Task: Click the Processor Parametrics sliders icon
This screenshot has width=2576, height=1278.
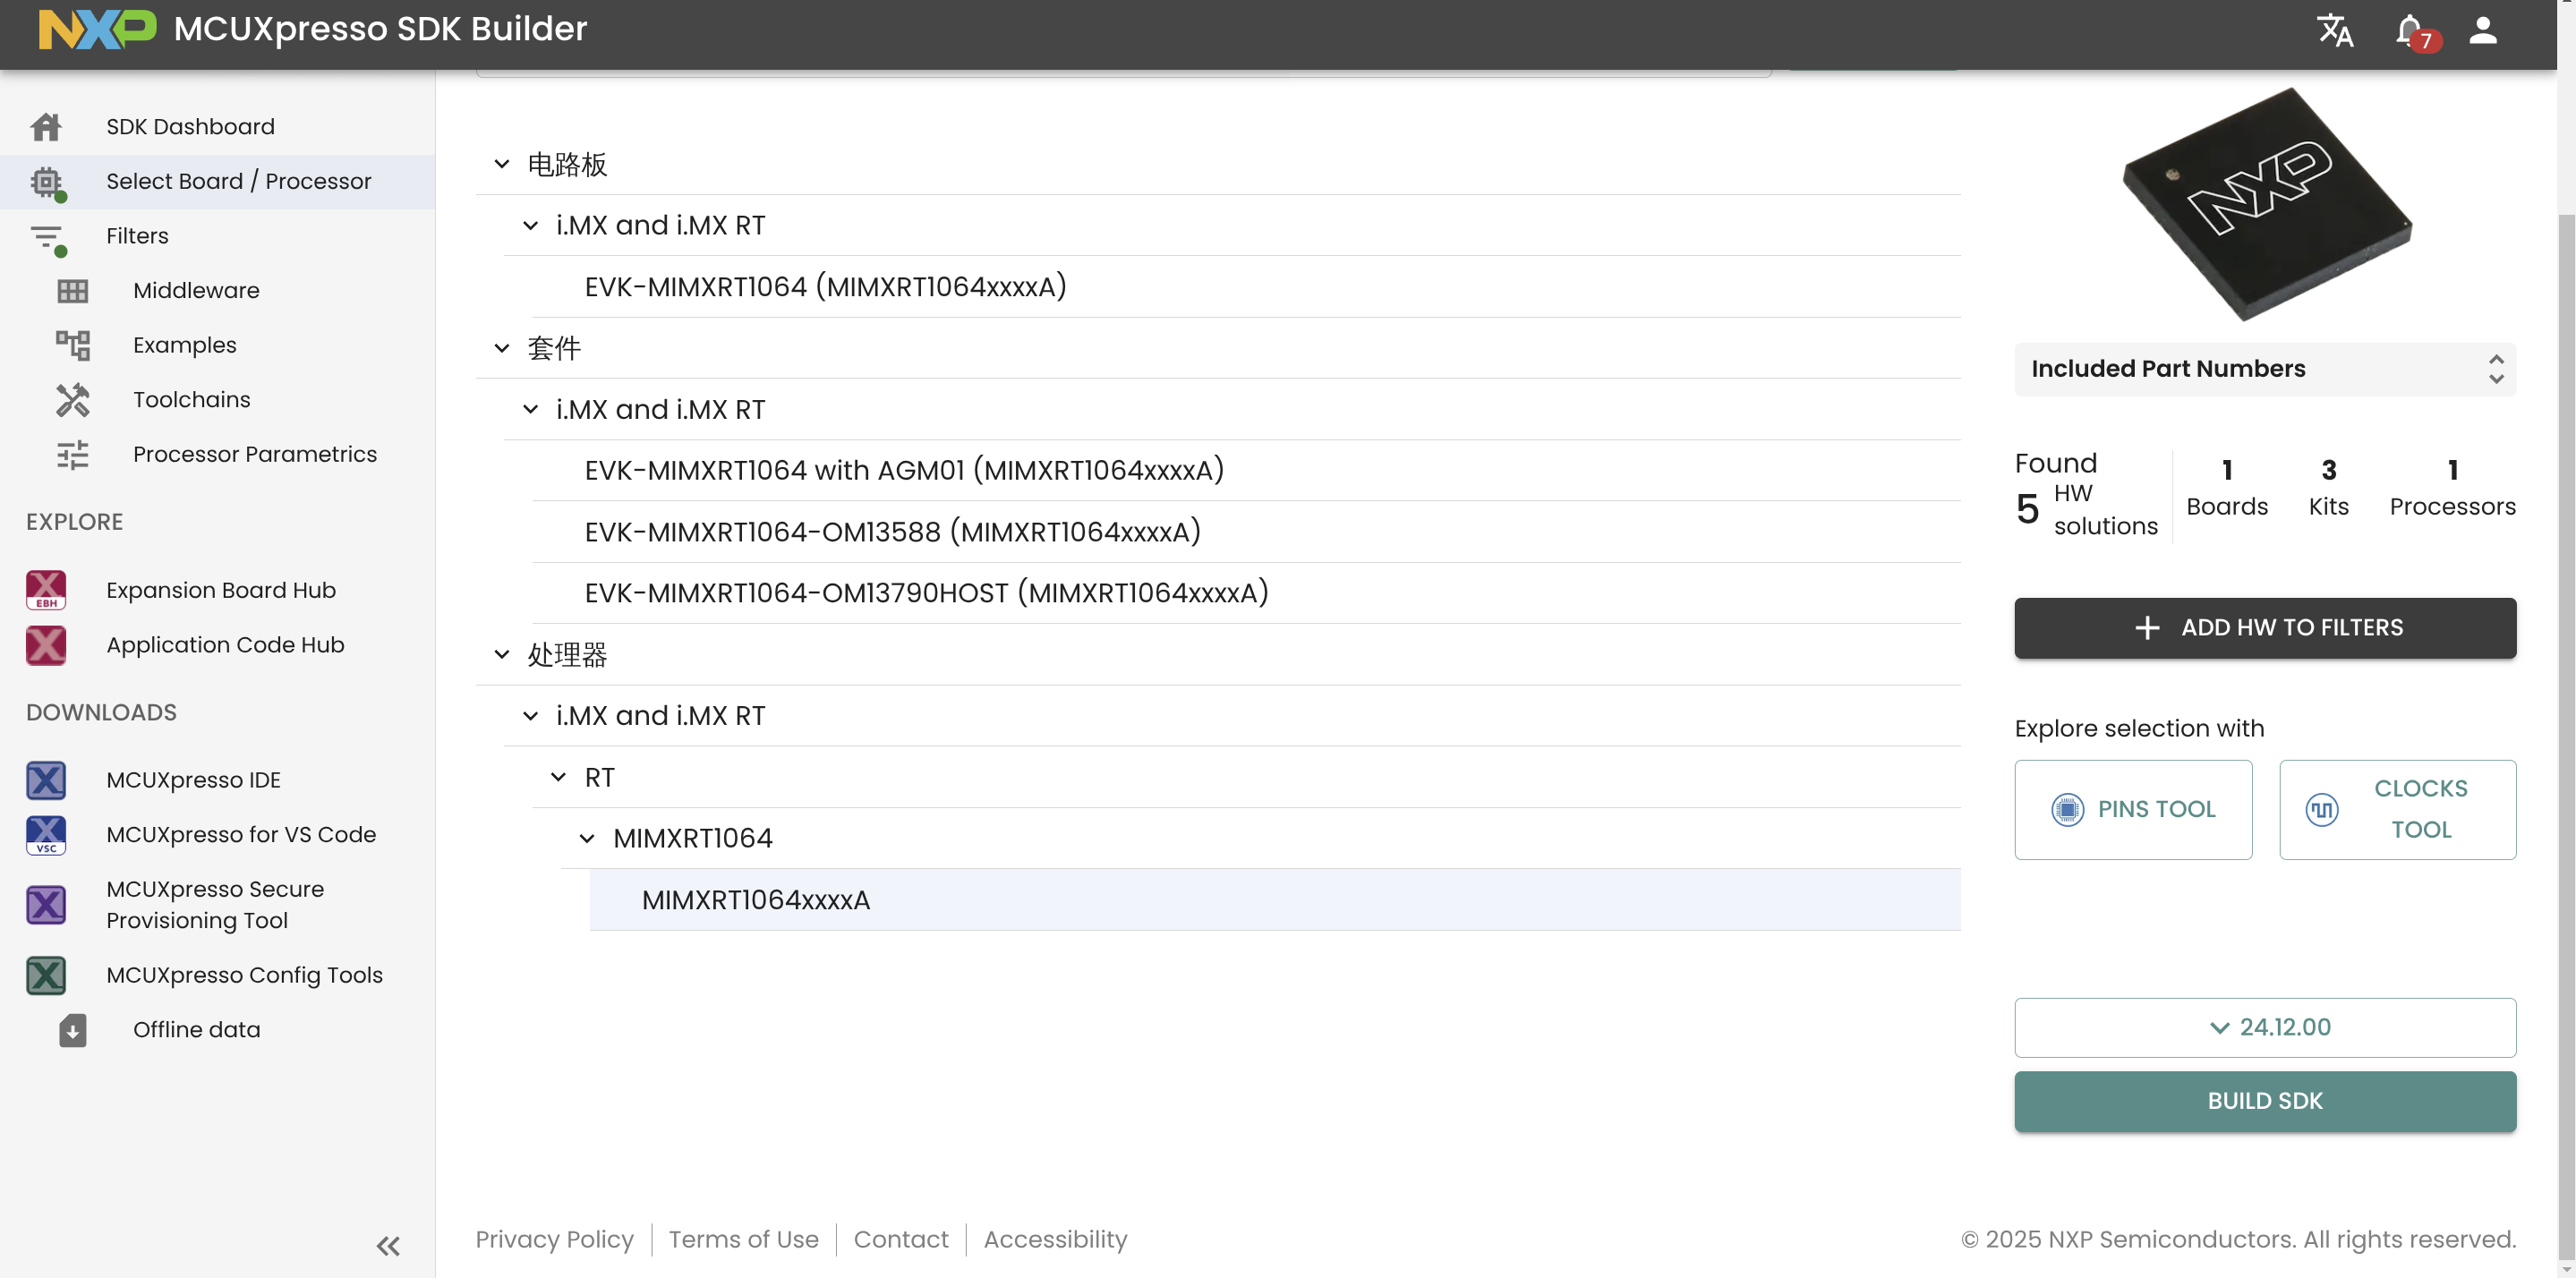Action: coord(72,455)
